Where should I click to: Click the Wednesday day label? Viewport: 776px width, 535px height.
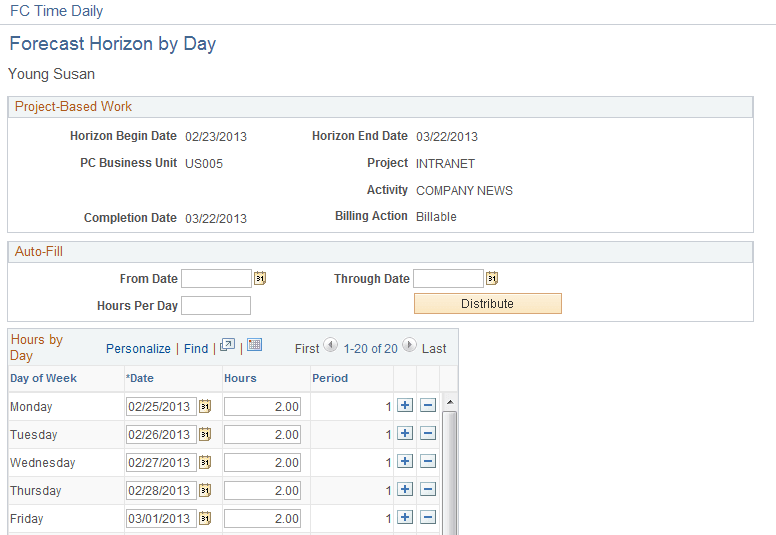tap(43, 463)
